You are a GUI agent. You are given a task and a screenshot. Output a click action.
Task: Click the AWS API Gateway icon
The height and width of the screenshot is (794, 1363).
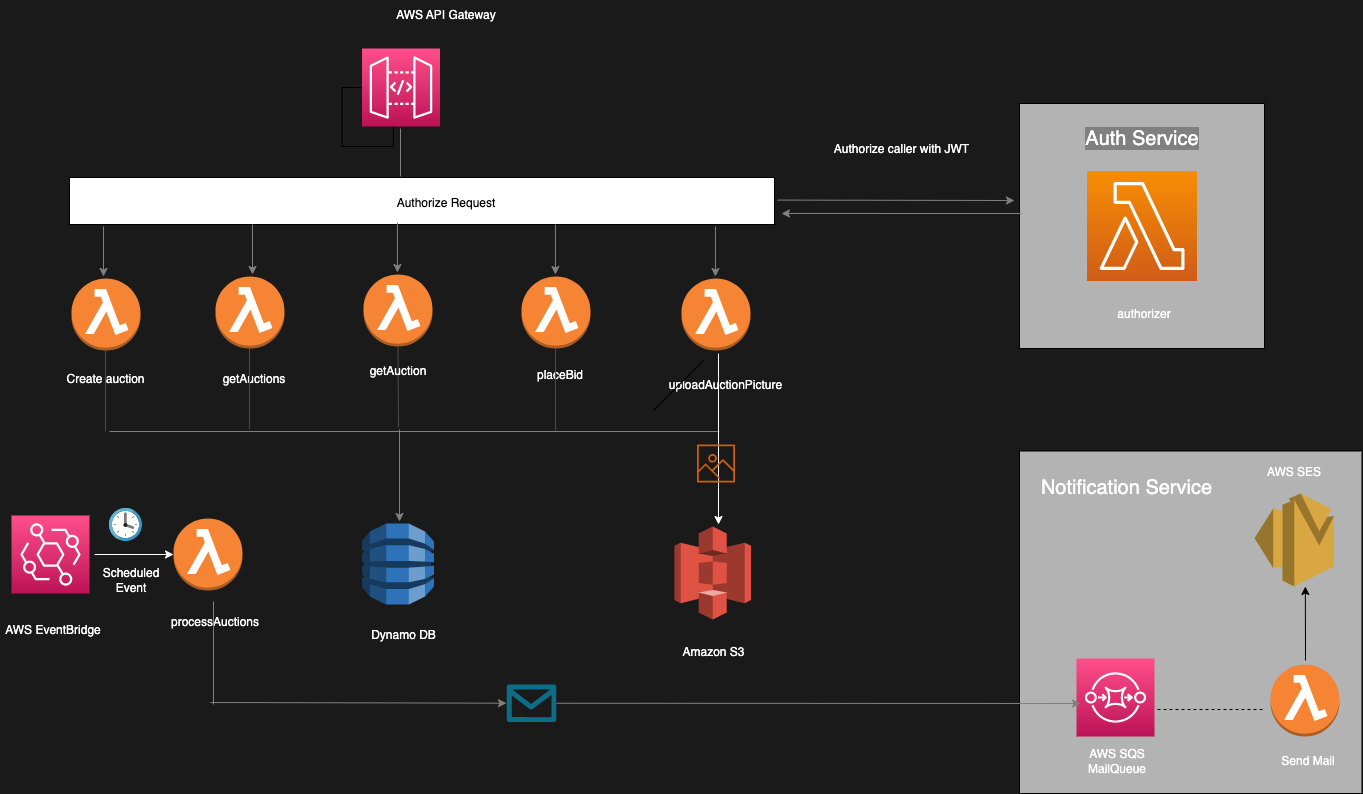pyautogui.click(x=401, y=88)
